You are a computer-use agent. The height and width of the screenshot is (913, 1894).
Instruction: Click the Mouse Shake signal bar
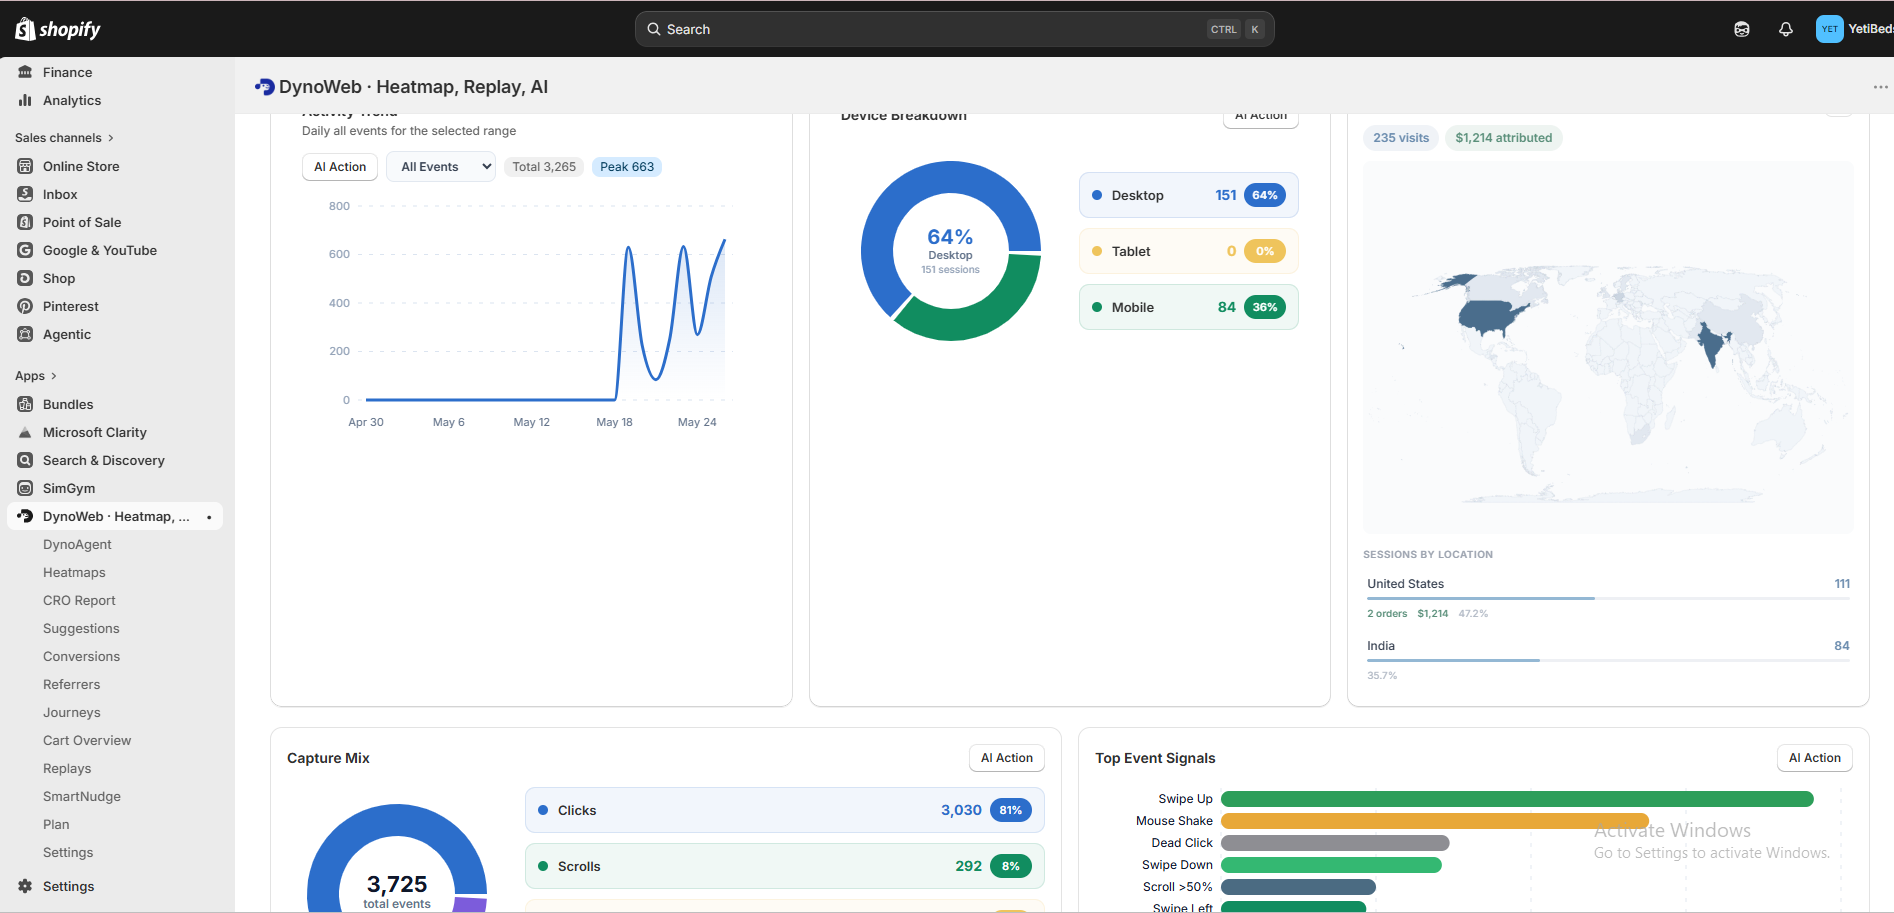click(x=1435, y=821)
